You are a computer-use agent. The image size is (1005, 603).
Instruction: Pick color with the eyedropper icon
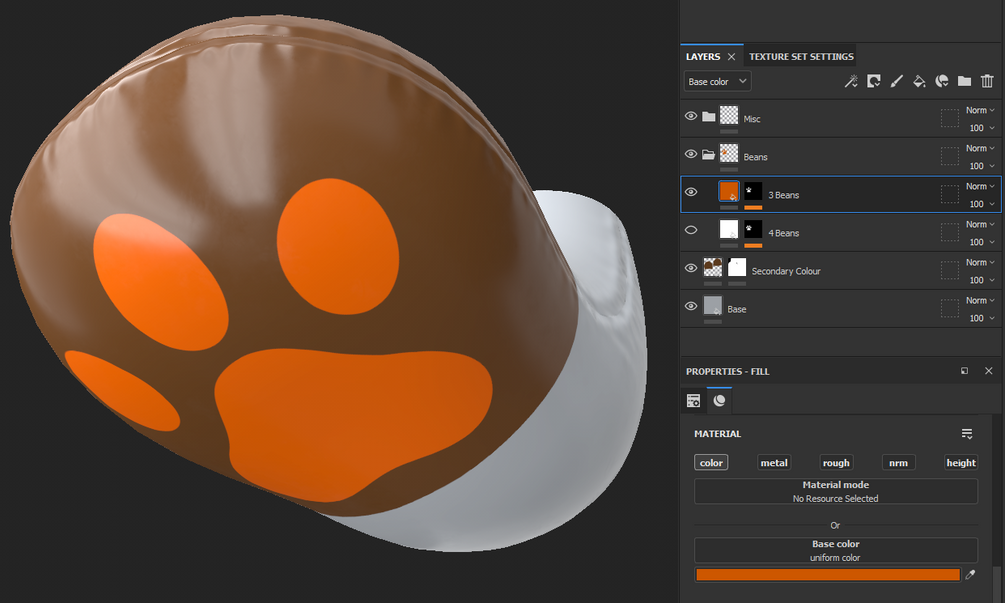coord(970,575)
